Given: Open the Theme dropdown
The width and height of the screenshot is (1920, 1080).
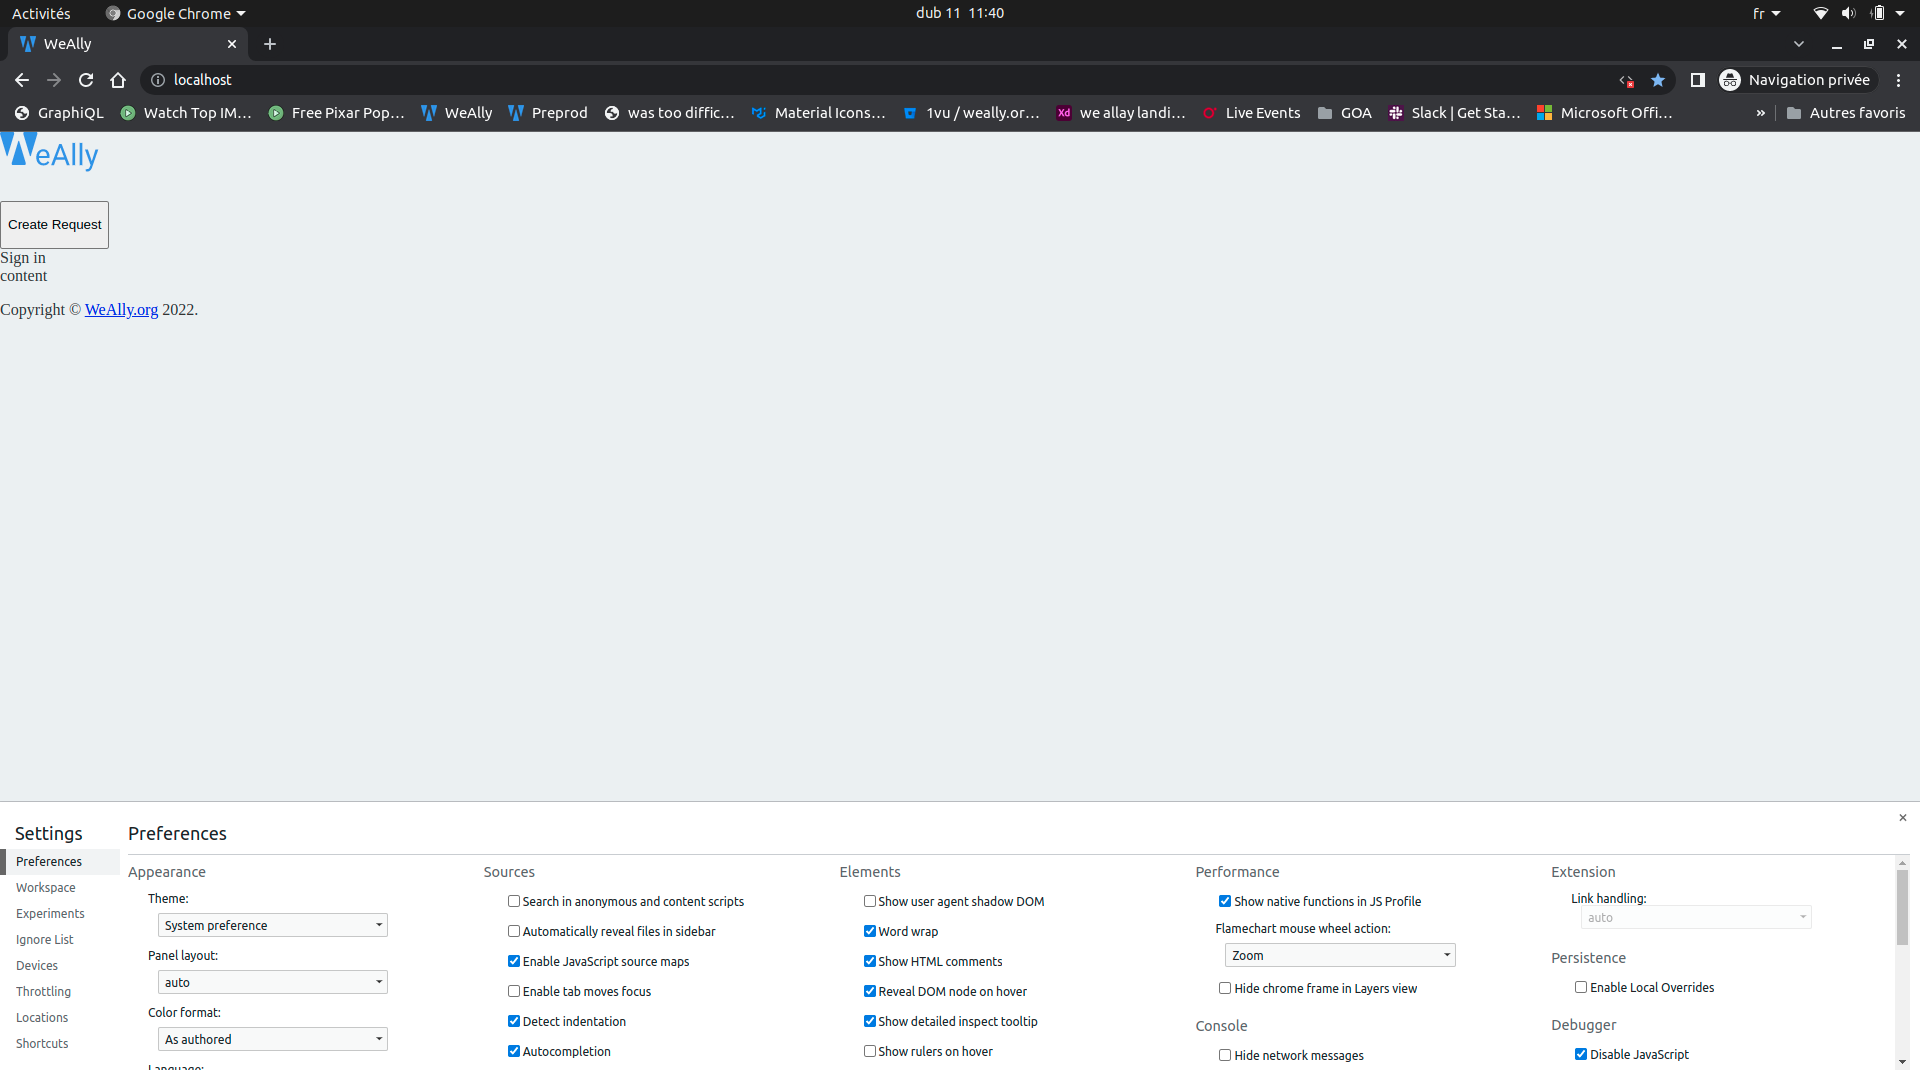Looking at the screenshot, I should (x=271, y=925).
